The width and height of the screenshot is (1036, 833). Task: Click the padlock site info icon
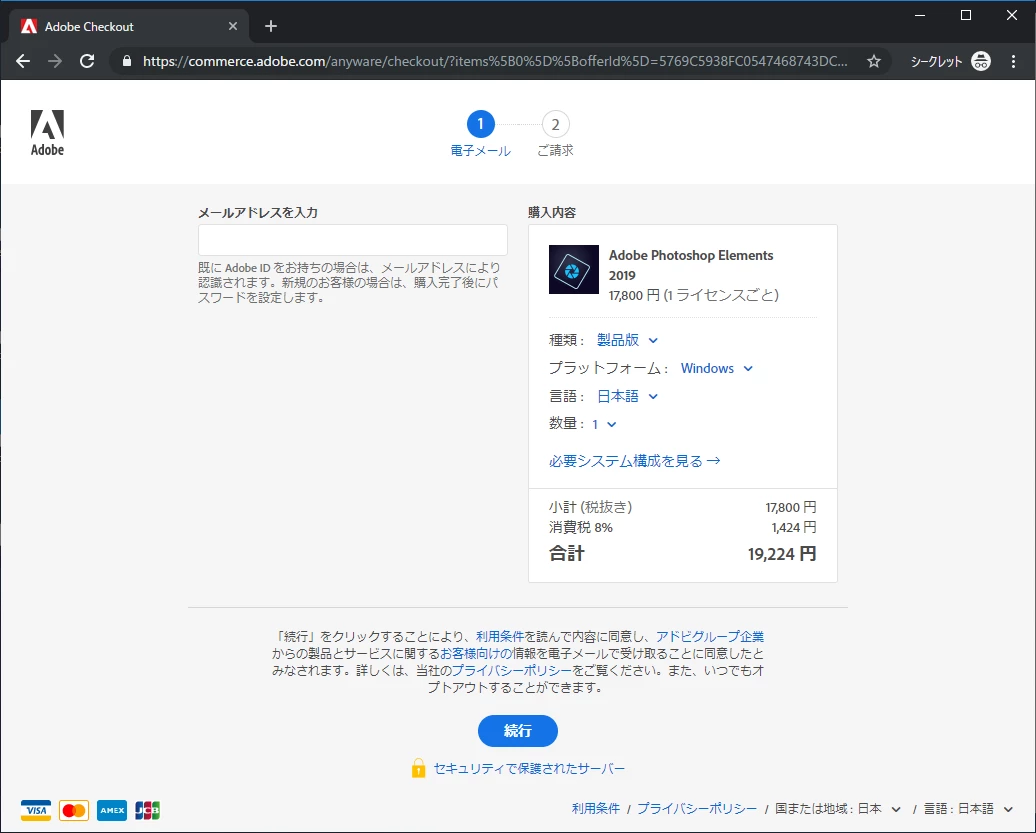pyautogui.click(x=127, y=61)
